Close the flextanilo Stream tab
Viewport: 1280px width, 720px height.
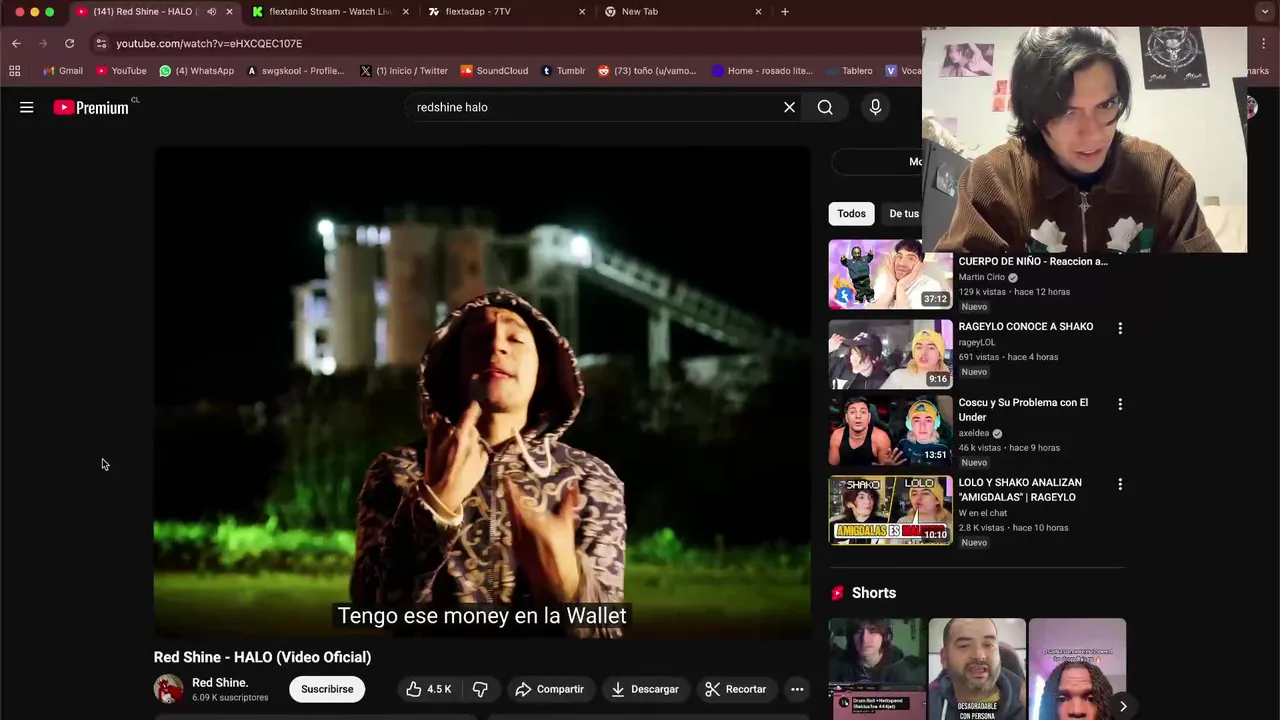(x=405, y=12)
